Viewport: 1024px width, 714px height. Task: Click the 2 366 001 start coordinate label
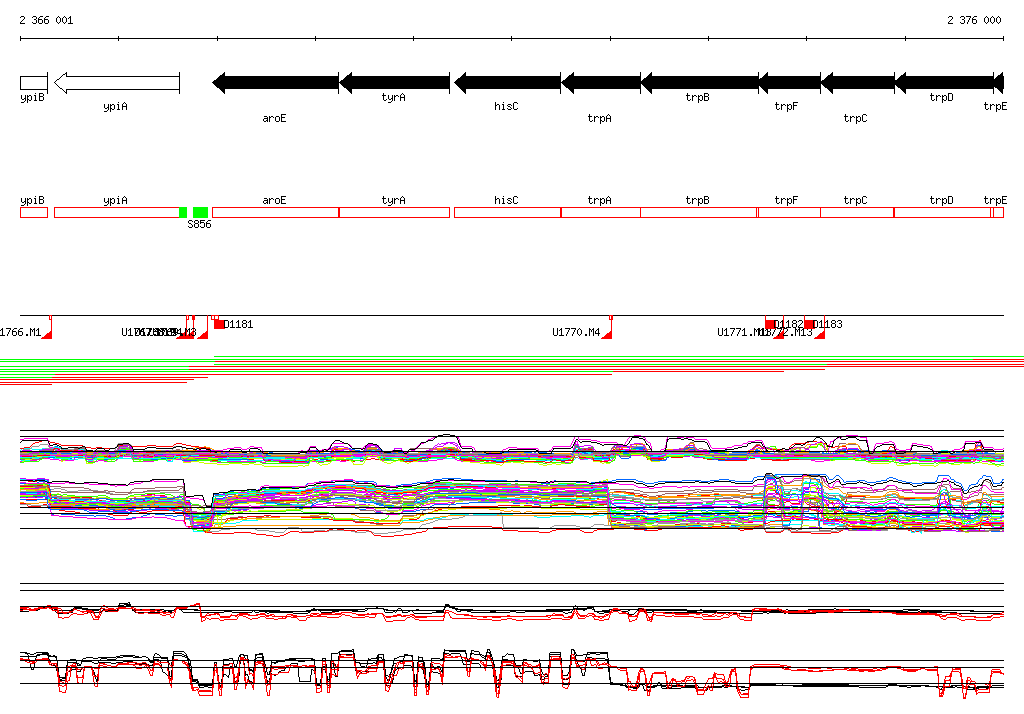[x=46, y=20]
